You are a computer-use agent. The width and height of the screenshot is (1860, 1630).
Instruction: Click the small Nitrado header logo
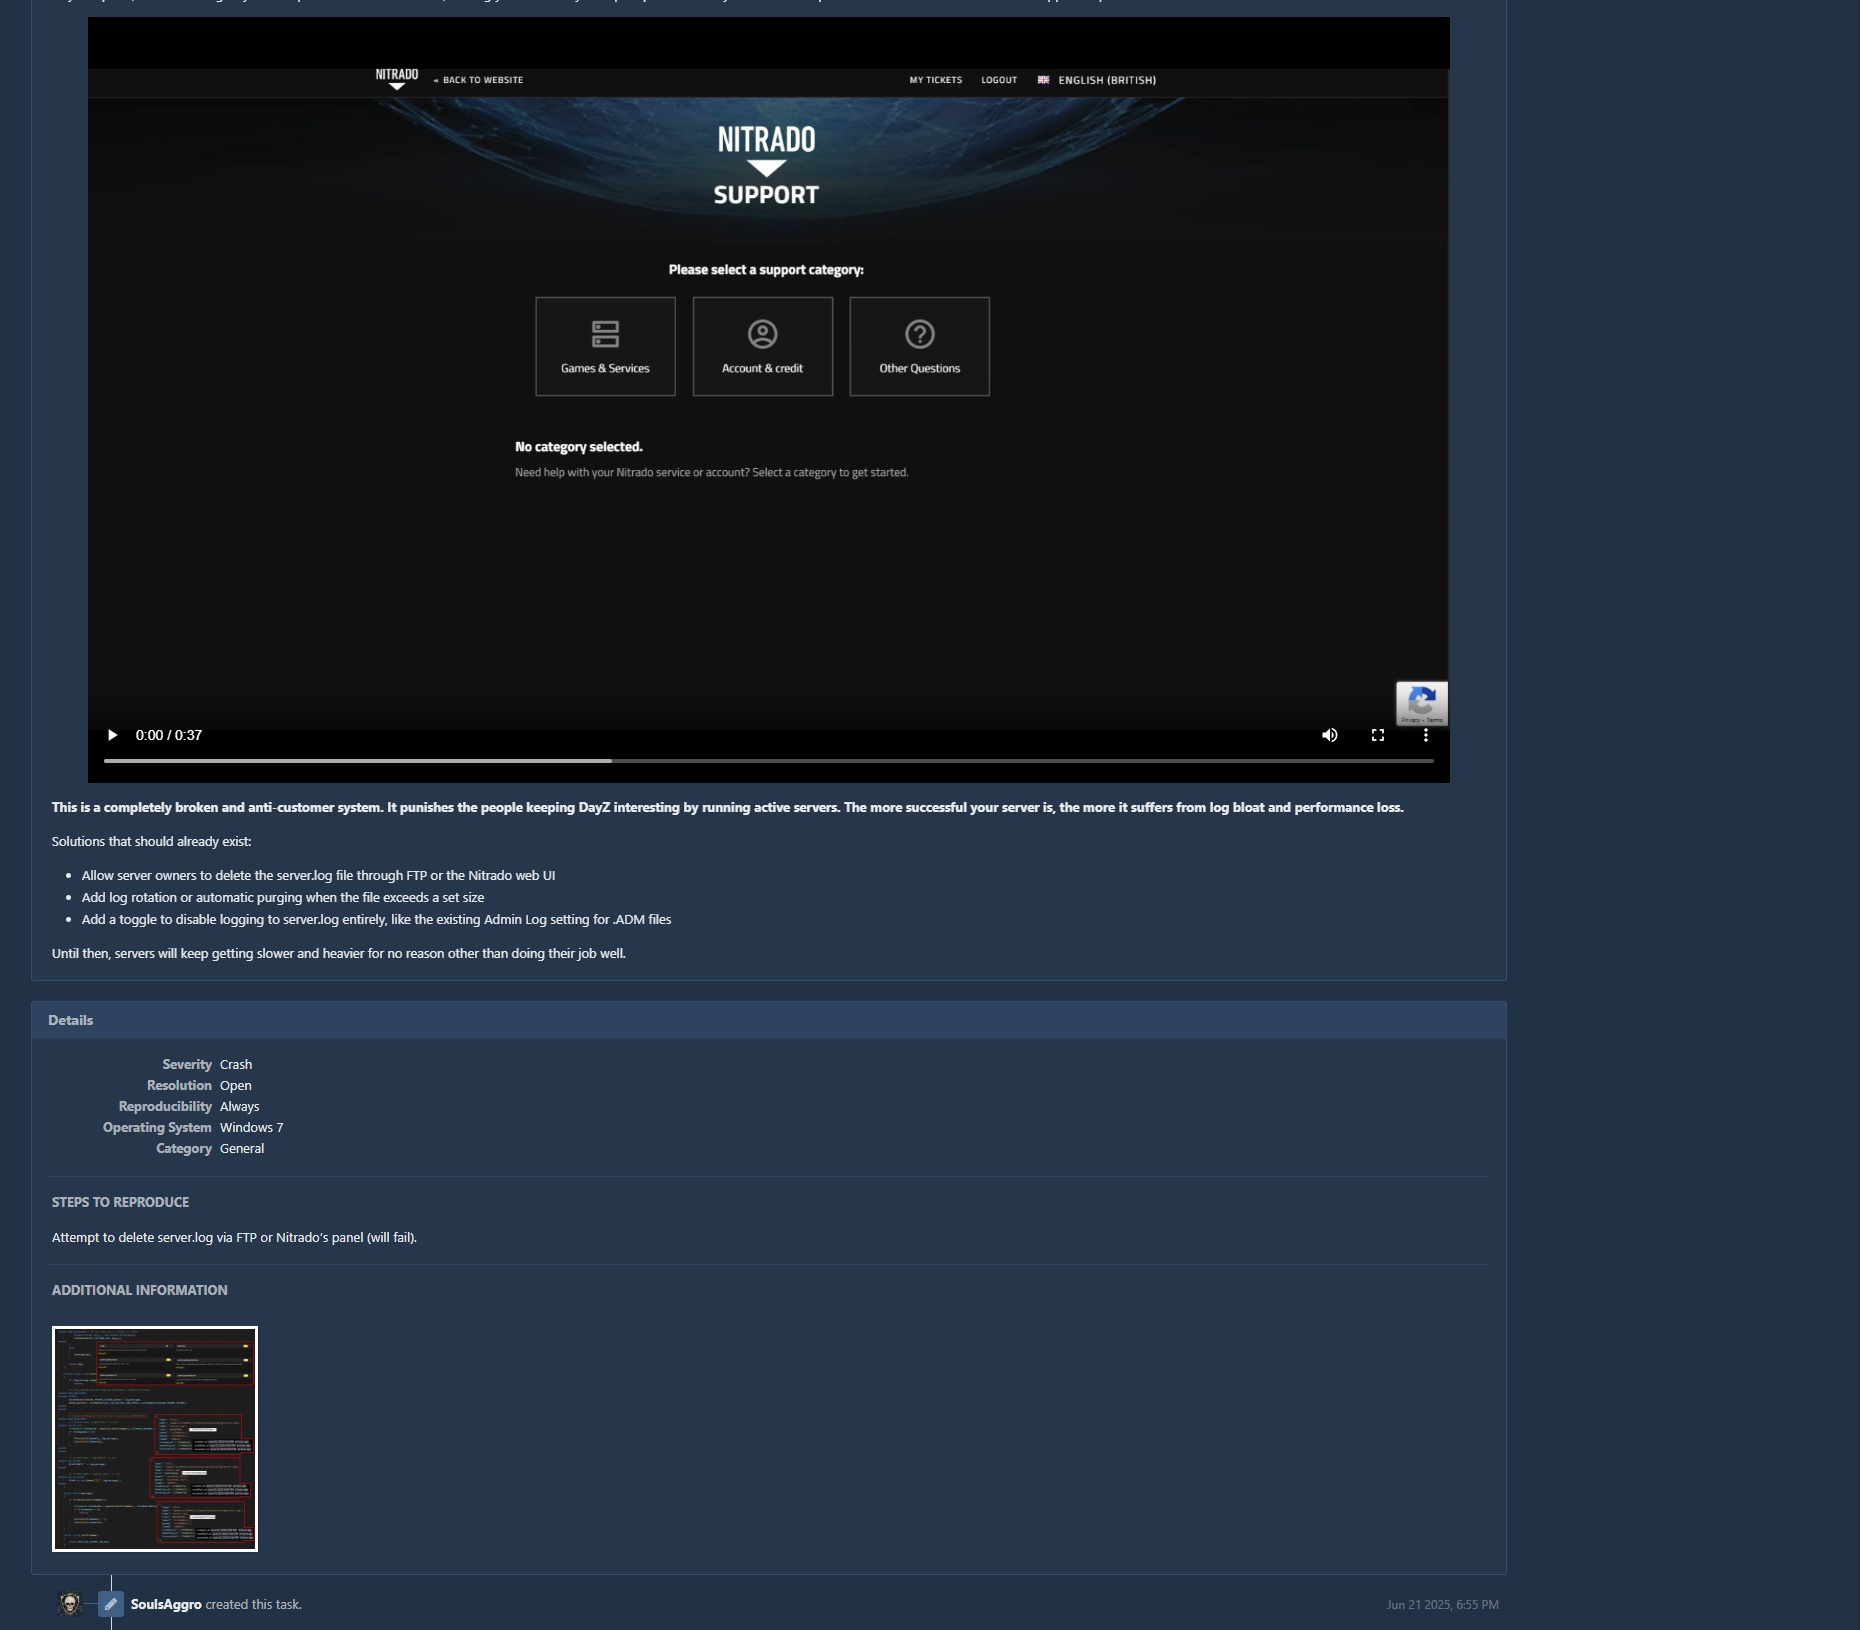click(x=397, y=79)
